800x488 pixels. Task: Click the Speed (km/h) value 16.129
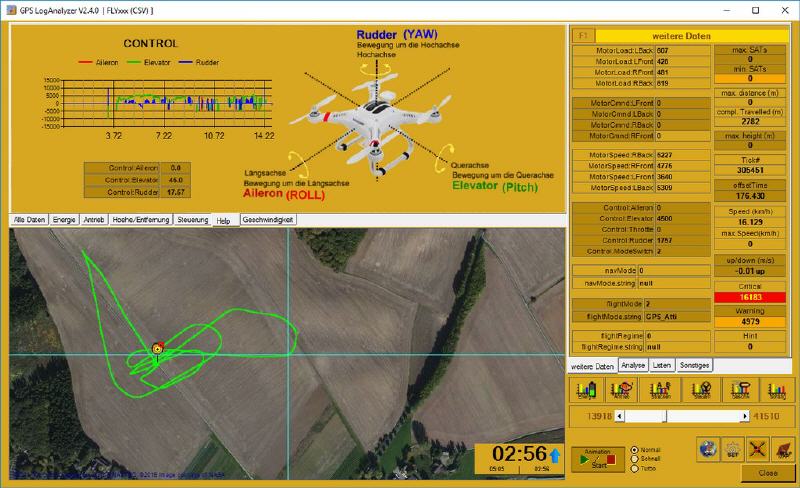click(749, 222)
